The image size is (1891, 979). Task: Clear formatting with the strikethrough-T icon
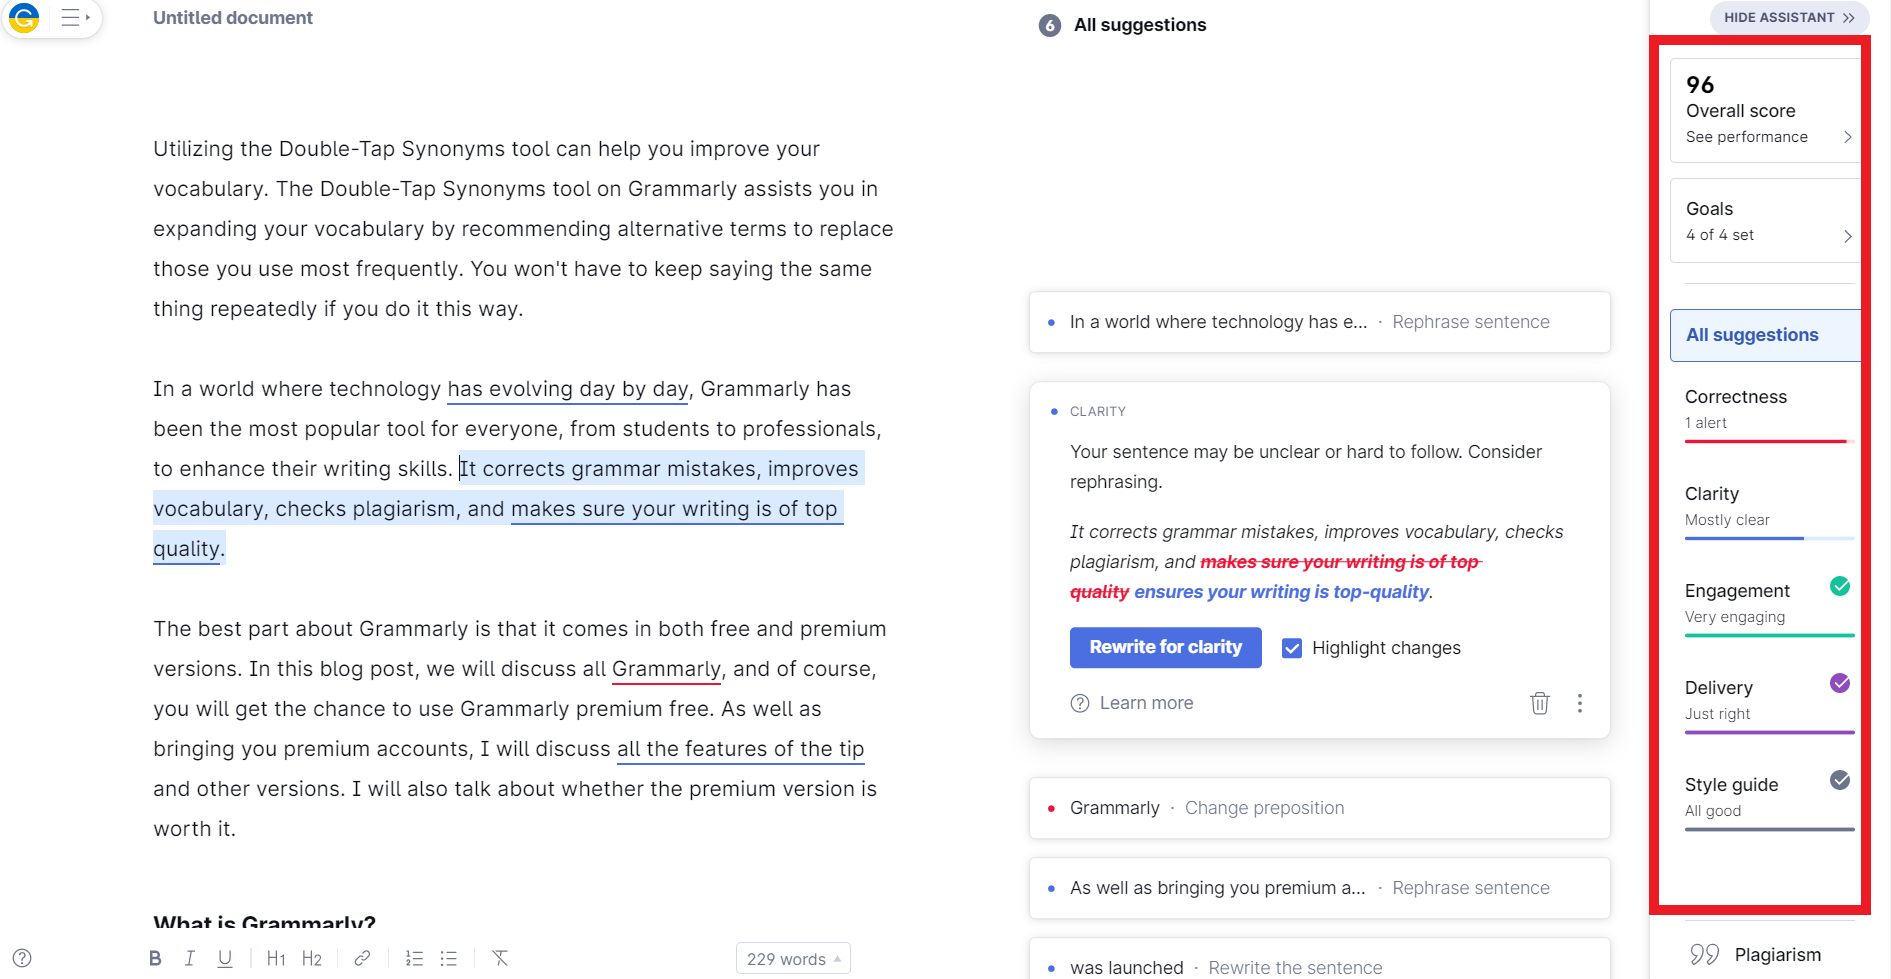click(x=499, y=957)
